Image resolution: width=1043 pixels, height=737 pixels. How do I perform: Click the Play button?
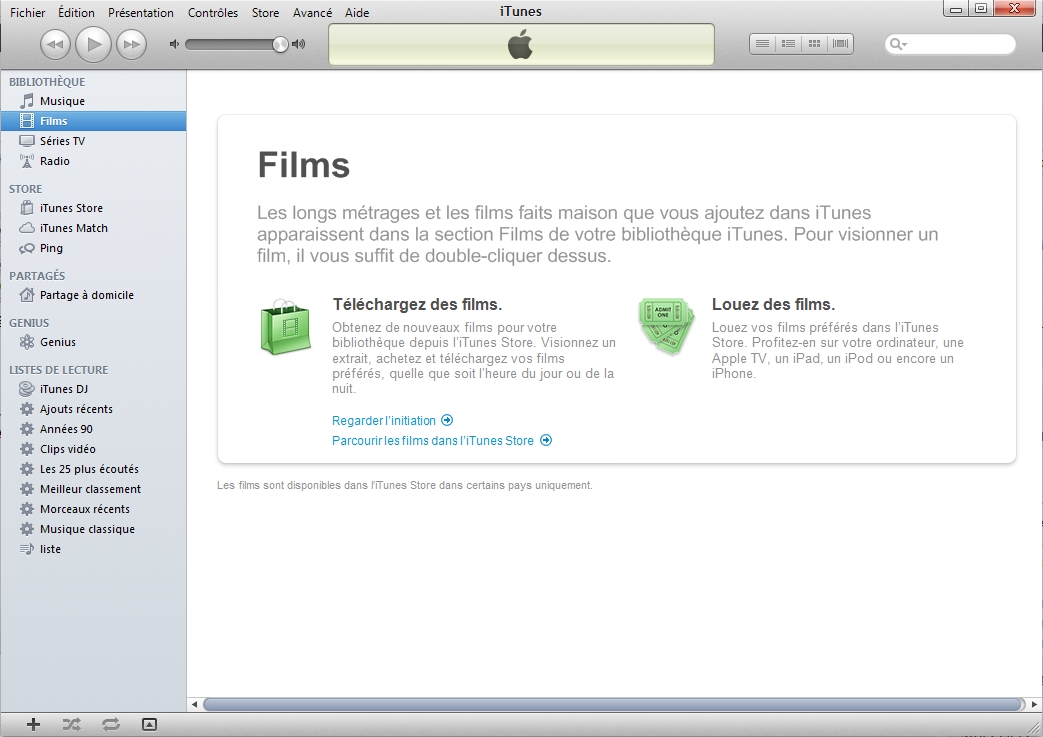(x=93, y=45)
